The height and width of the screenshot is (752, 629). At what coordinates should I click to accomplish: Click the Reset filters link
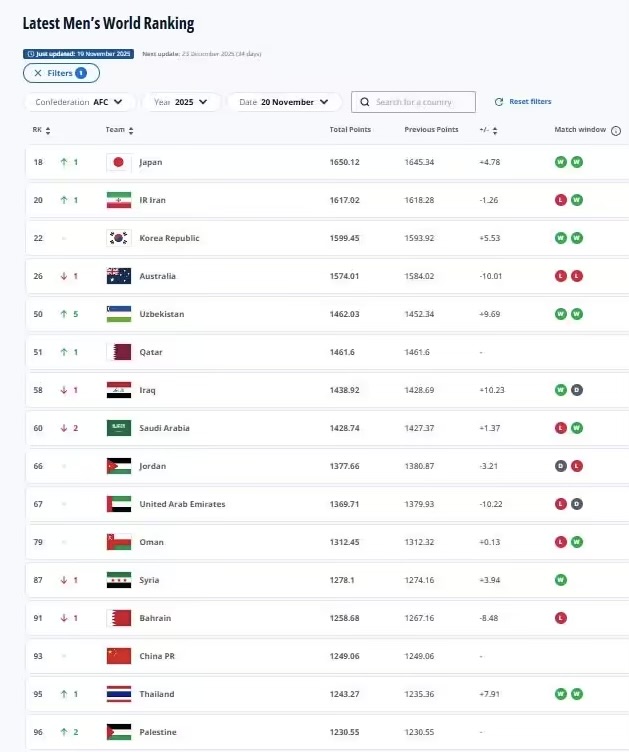click(523, 102)
